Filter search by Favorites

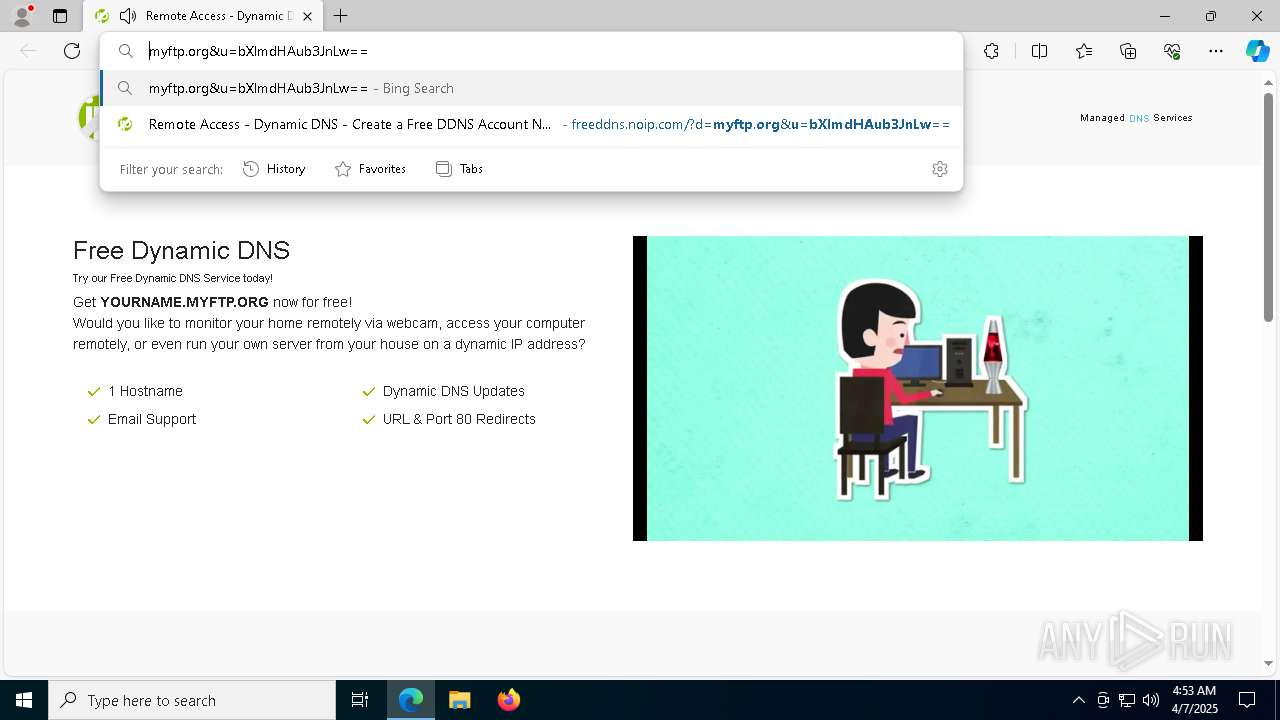point(370,169)
